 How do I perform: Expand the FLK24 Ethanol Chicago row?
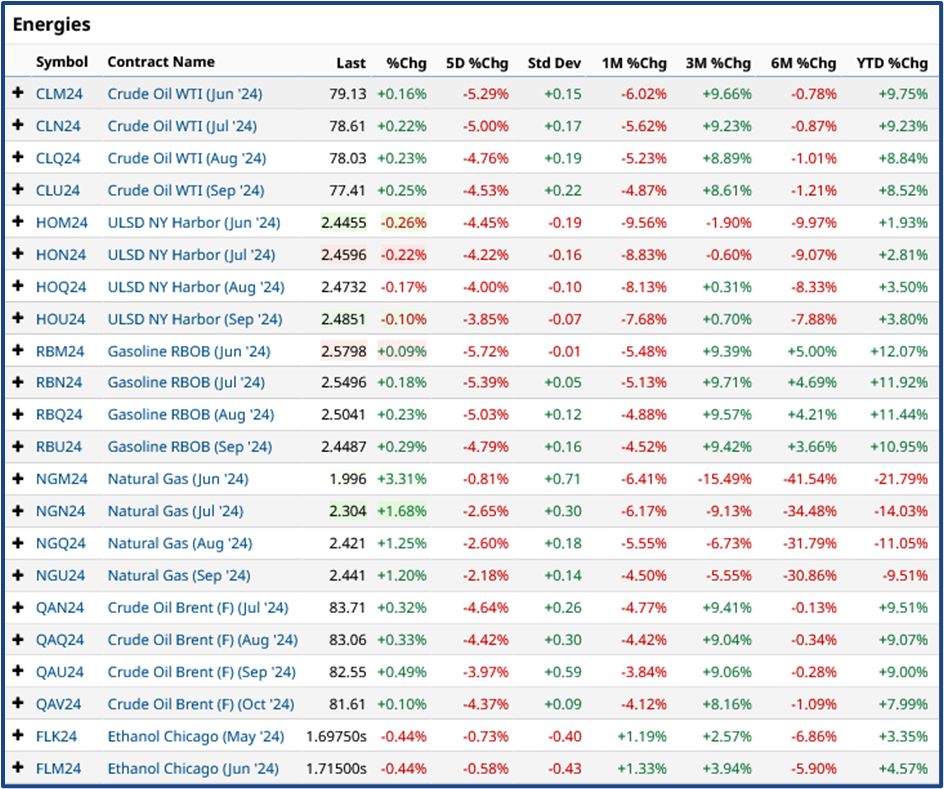click(x=20, y=736)
